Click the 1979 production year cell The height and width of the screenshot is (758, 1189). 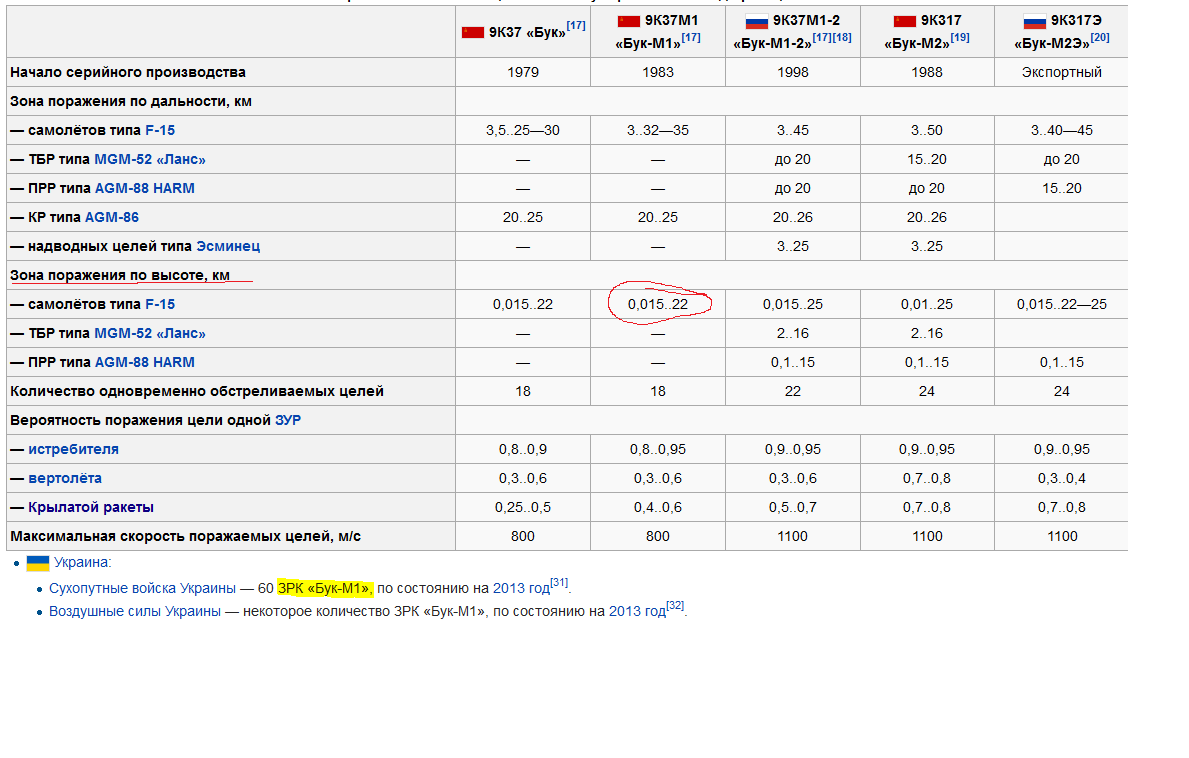(522, 72)
